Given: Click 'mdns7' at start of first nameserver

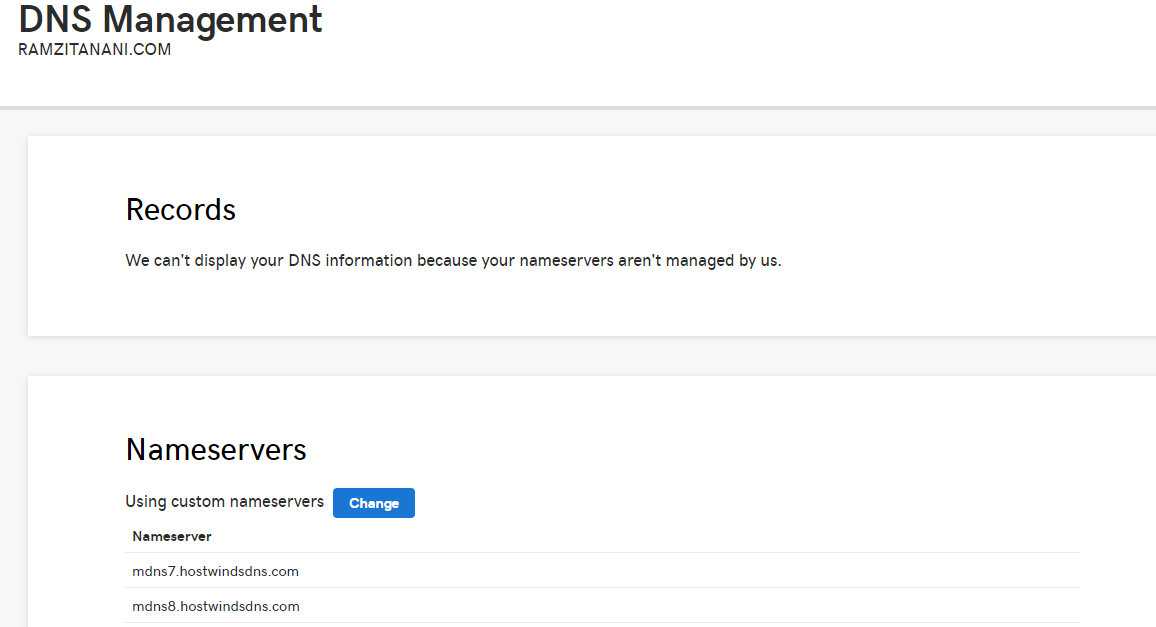Looking at the screenshot, I should 152,571.
